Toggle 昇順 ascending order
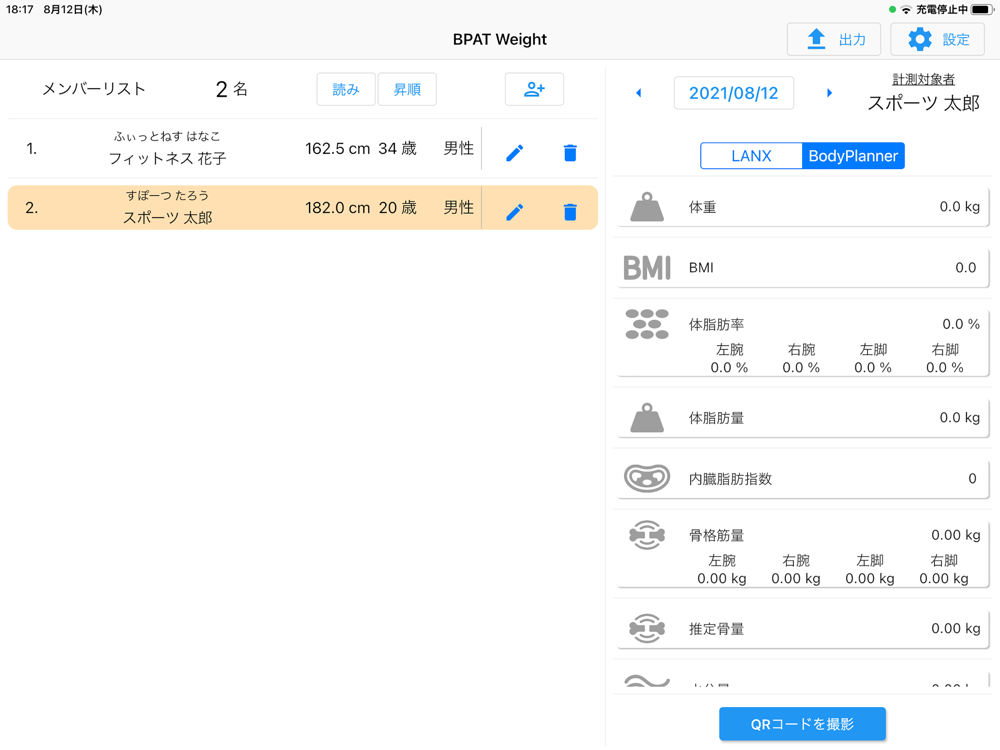This screenshot has height=750, width=1000. pyautogui.click(x=407, y=89)
